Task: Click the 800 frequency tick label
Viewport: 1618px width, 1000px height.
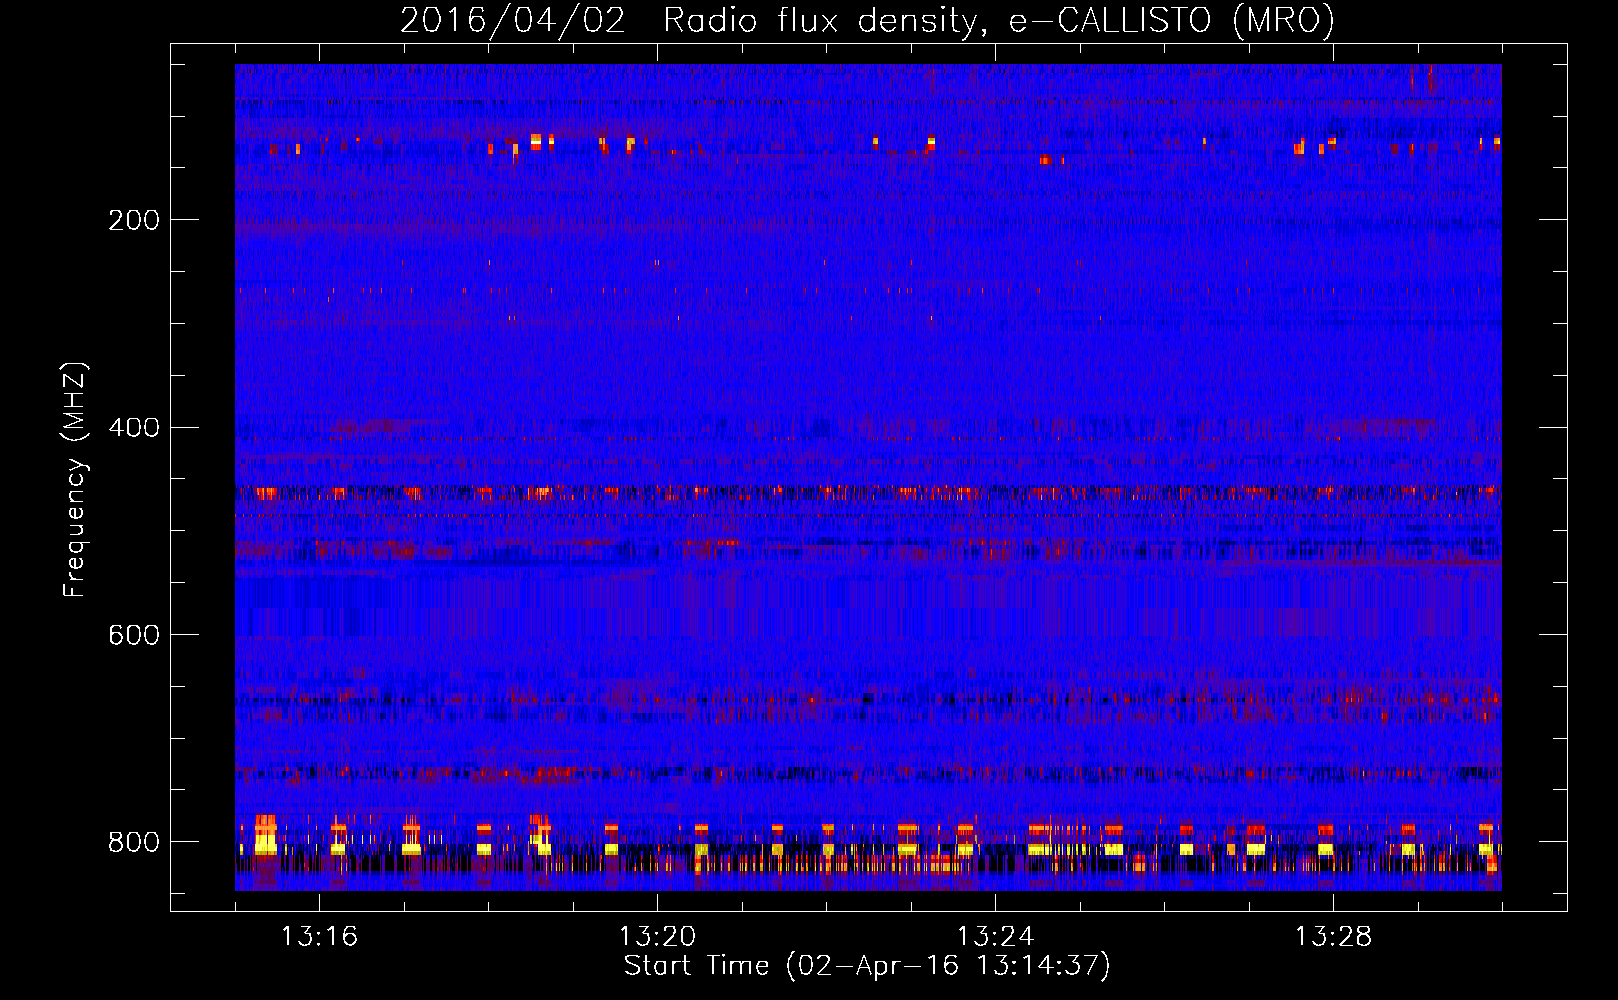Action: click(134, 843)
